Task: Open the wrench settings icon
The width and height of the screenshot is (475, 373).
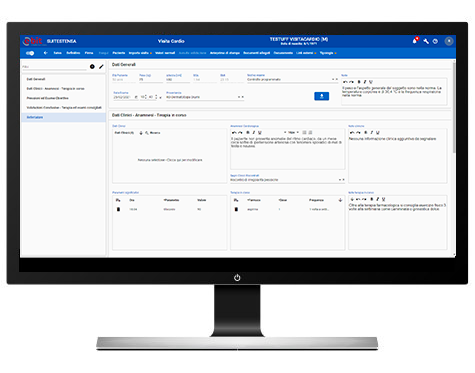Action: (426, 41)
